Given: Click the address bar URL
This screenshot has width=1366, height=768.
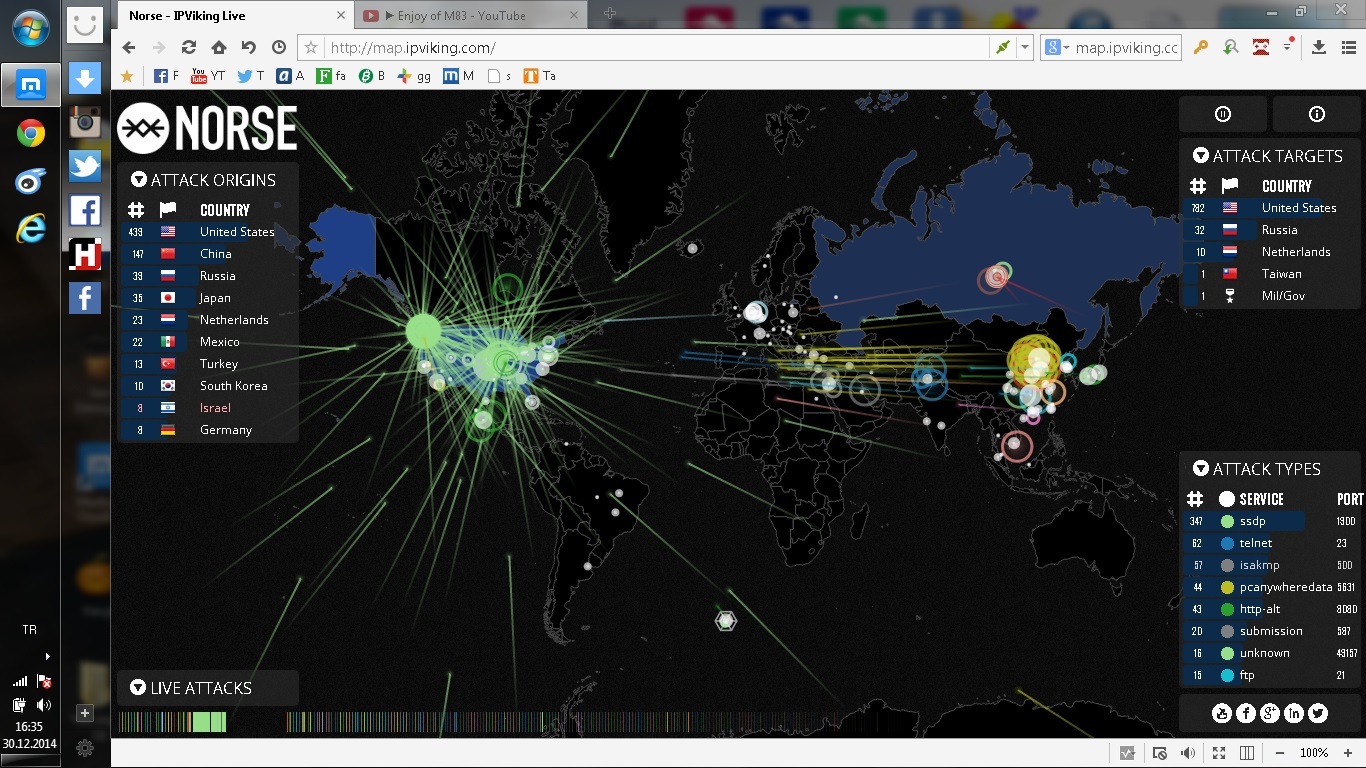Looking at the screenshot, I should pyautogui.click(x=413, y=48).
